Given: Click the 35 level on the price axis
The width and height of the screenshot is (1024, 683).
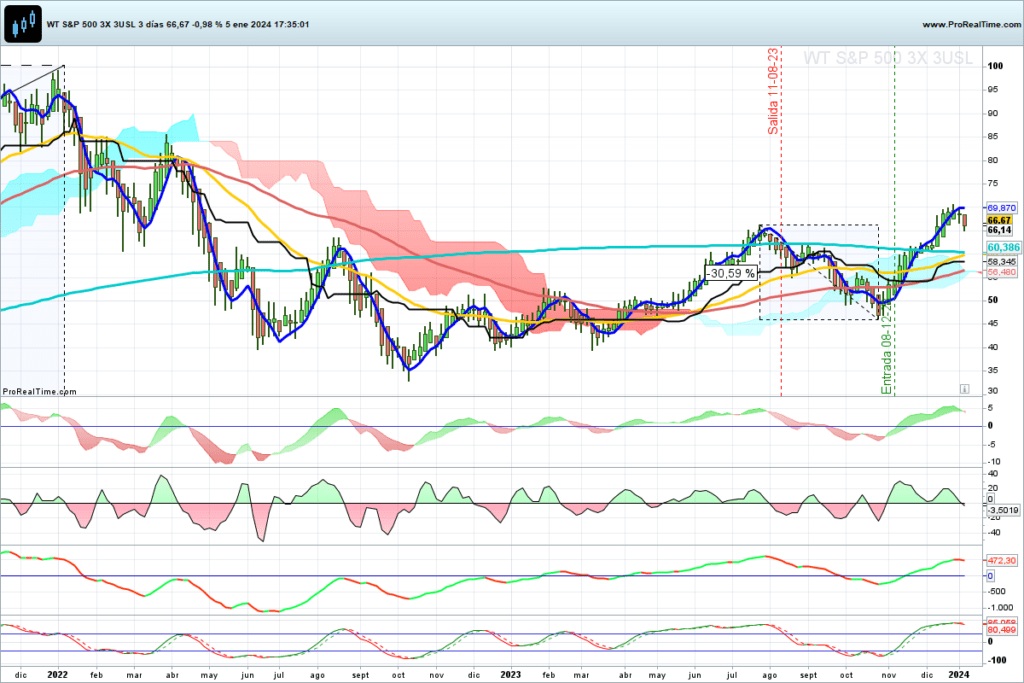Looking at the screenshot, I should pos(993,370).
